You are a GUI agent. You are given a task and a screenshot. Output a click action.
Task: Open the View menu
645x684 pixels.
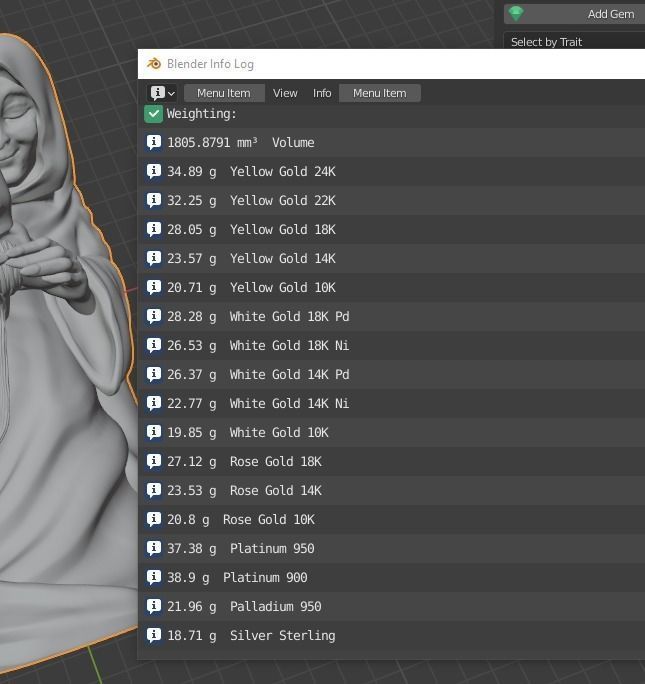[285, 93]
